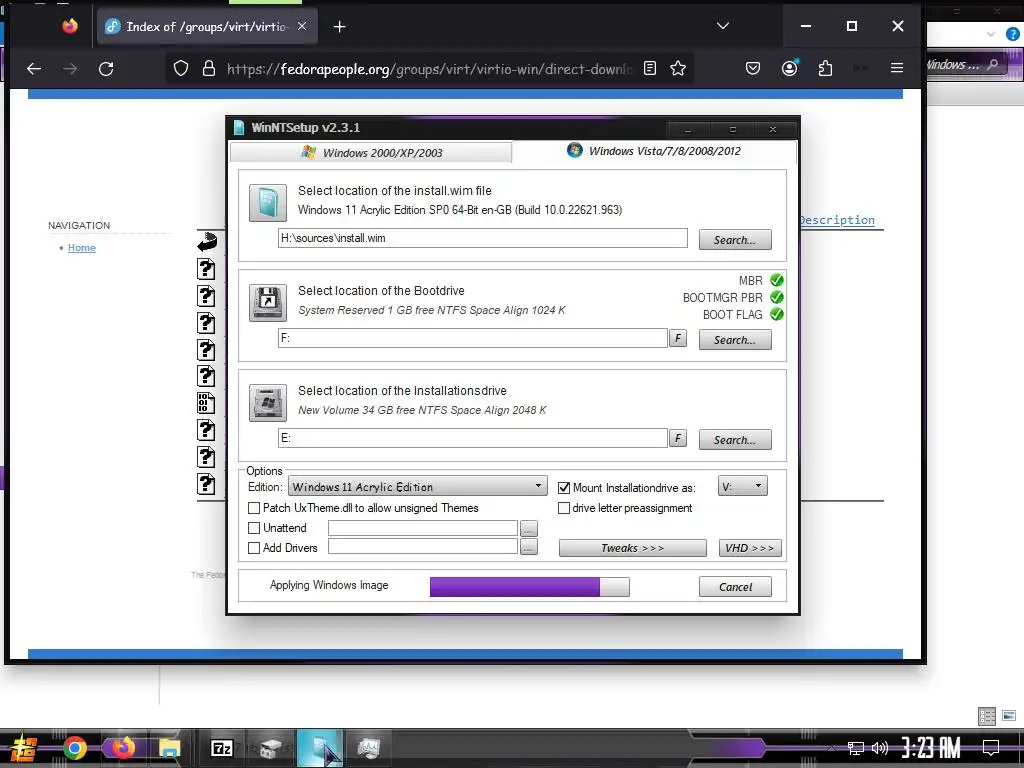Click the Applying Windows Image progress bar
Screen dimensions: 1024x768
coord(530,586)
